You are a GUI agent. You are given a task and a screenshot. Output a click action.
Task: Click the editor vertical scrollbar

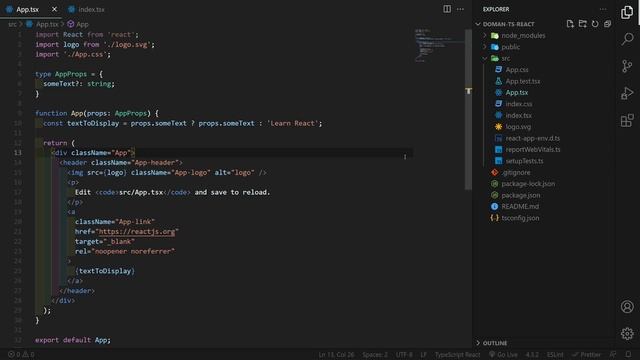pyautogui.click(x=468, y=109)
